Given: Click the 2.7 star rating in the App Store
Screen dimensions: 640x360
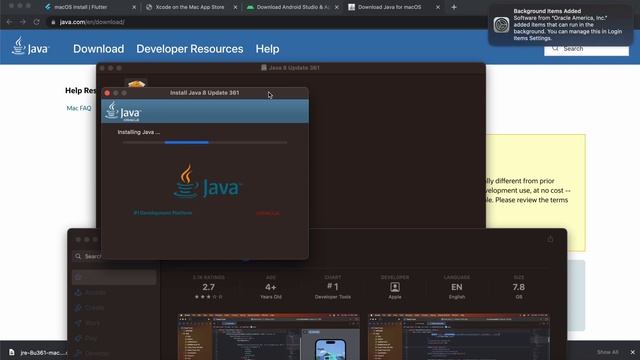Looking at the screenshot, I should (209, 287).
